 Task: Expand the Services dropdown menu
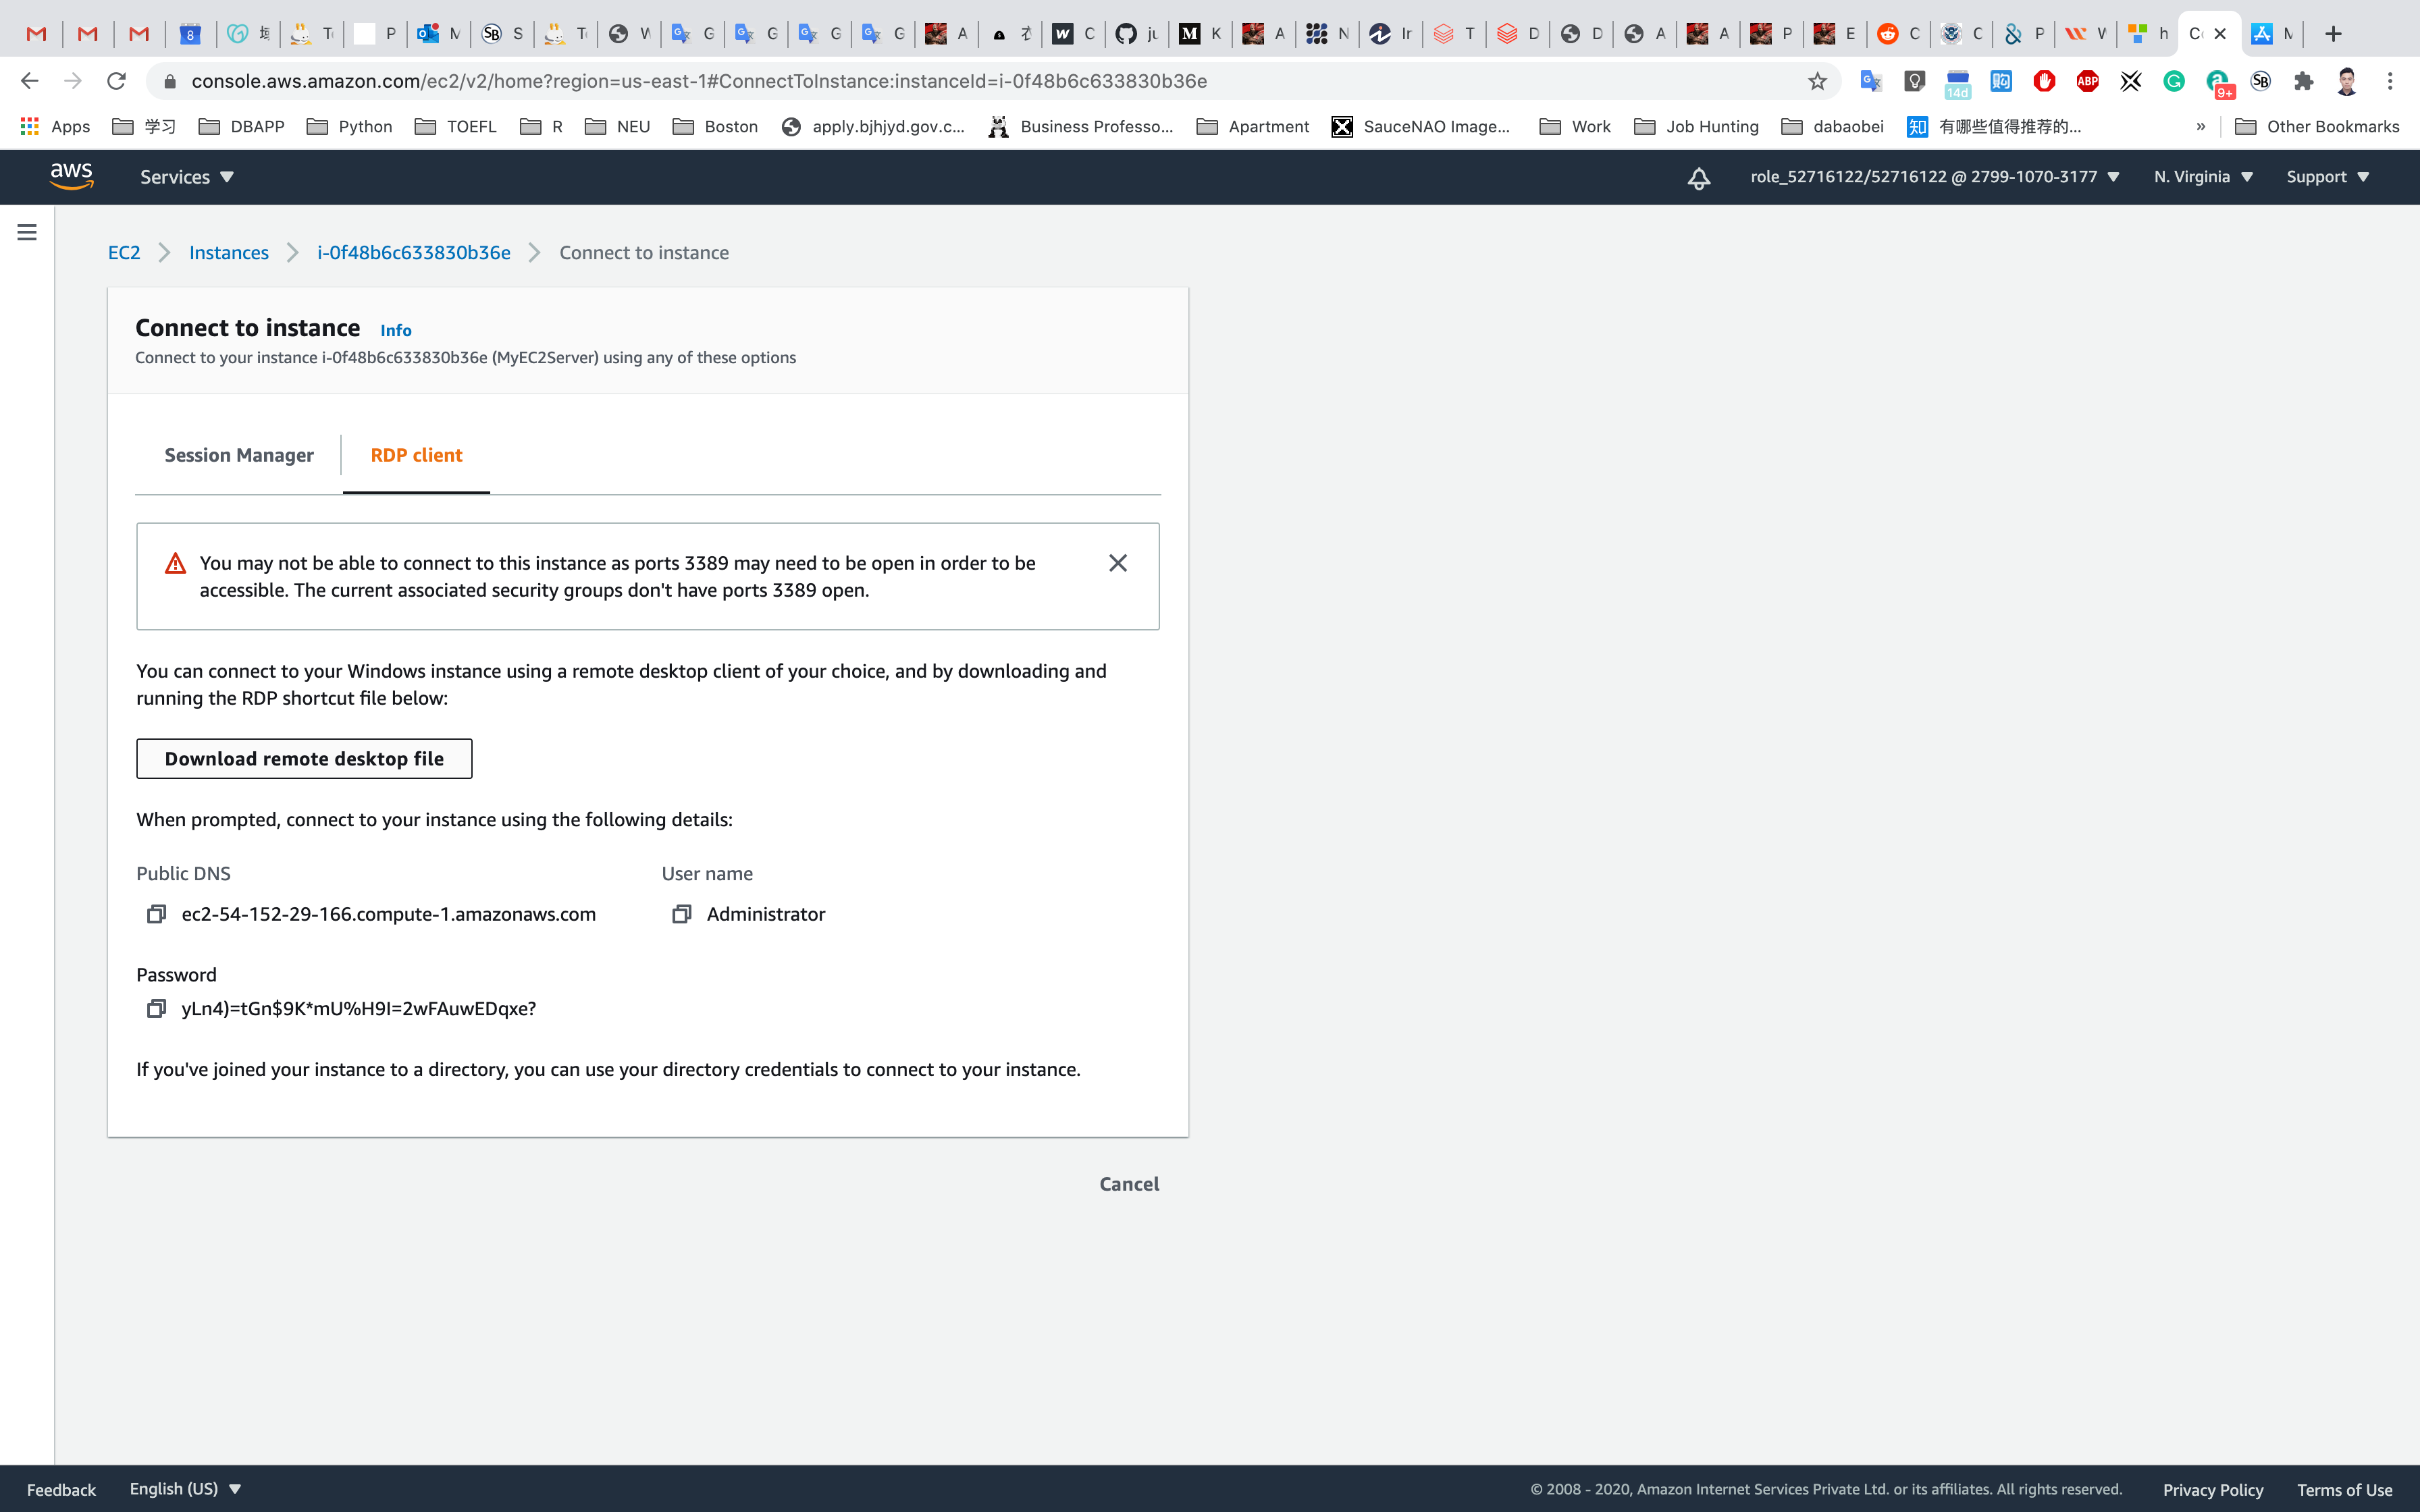point(187,177)
